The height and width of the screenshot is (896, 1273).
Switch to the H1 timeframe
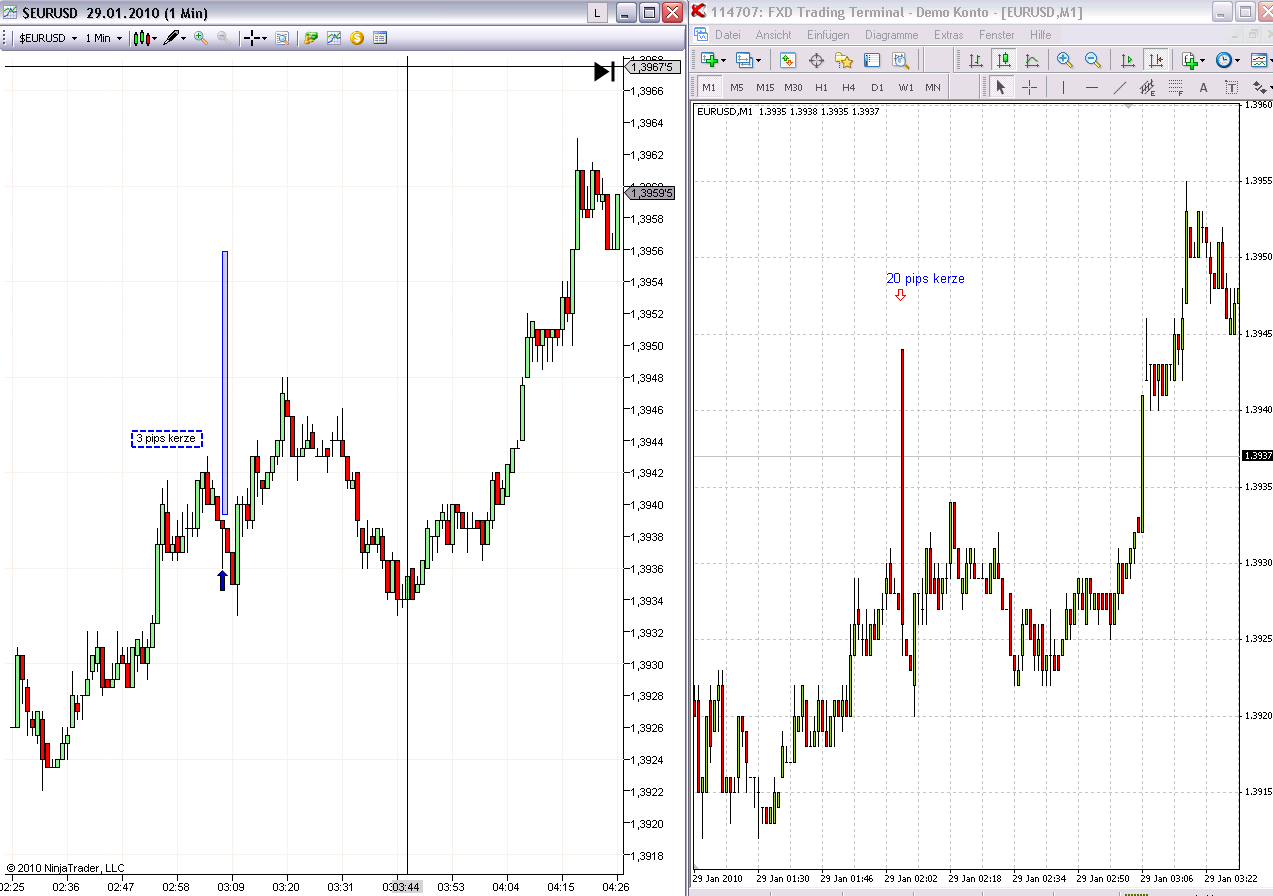pos(821,87)
